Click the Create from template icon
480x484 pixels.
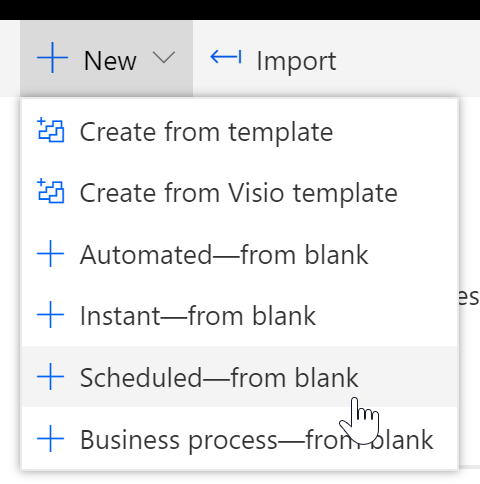50,130
